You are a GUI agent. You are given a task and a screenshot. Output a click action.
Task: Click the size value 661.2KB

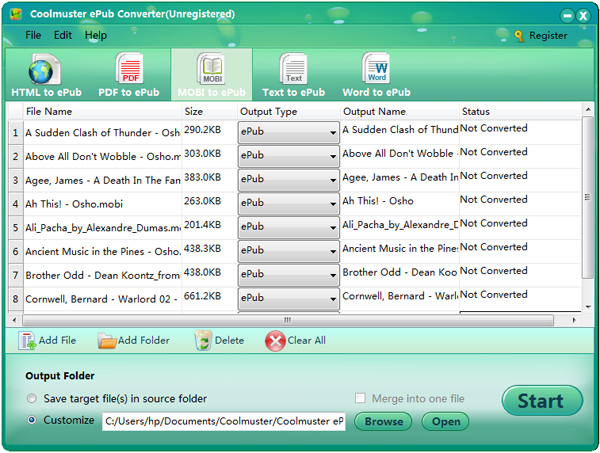pyautogui.click(x=202, y=296)
